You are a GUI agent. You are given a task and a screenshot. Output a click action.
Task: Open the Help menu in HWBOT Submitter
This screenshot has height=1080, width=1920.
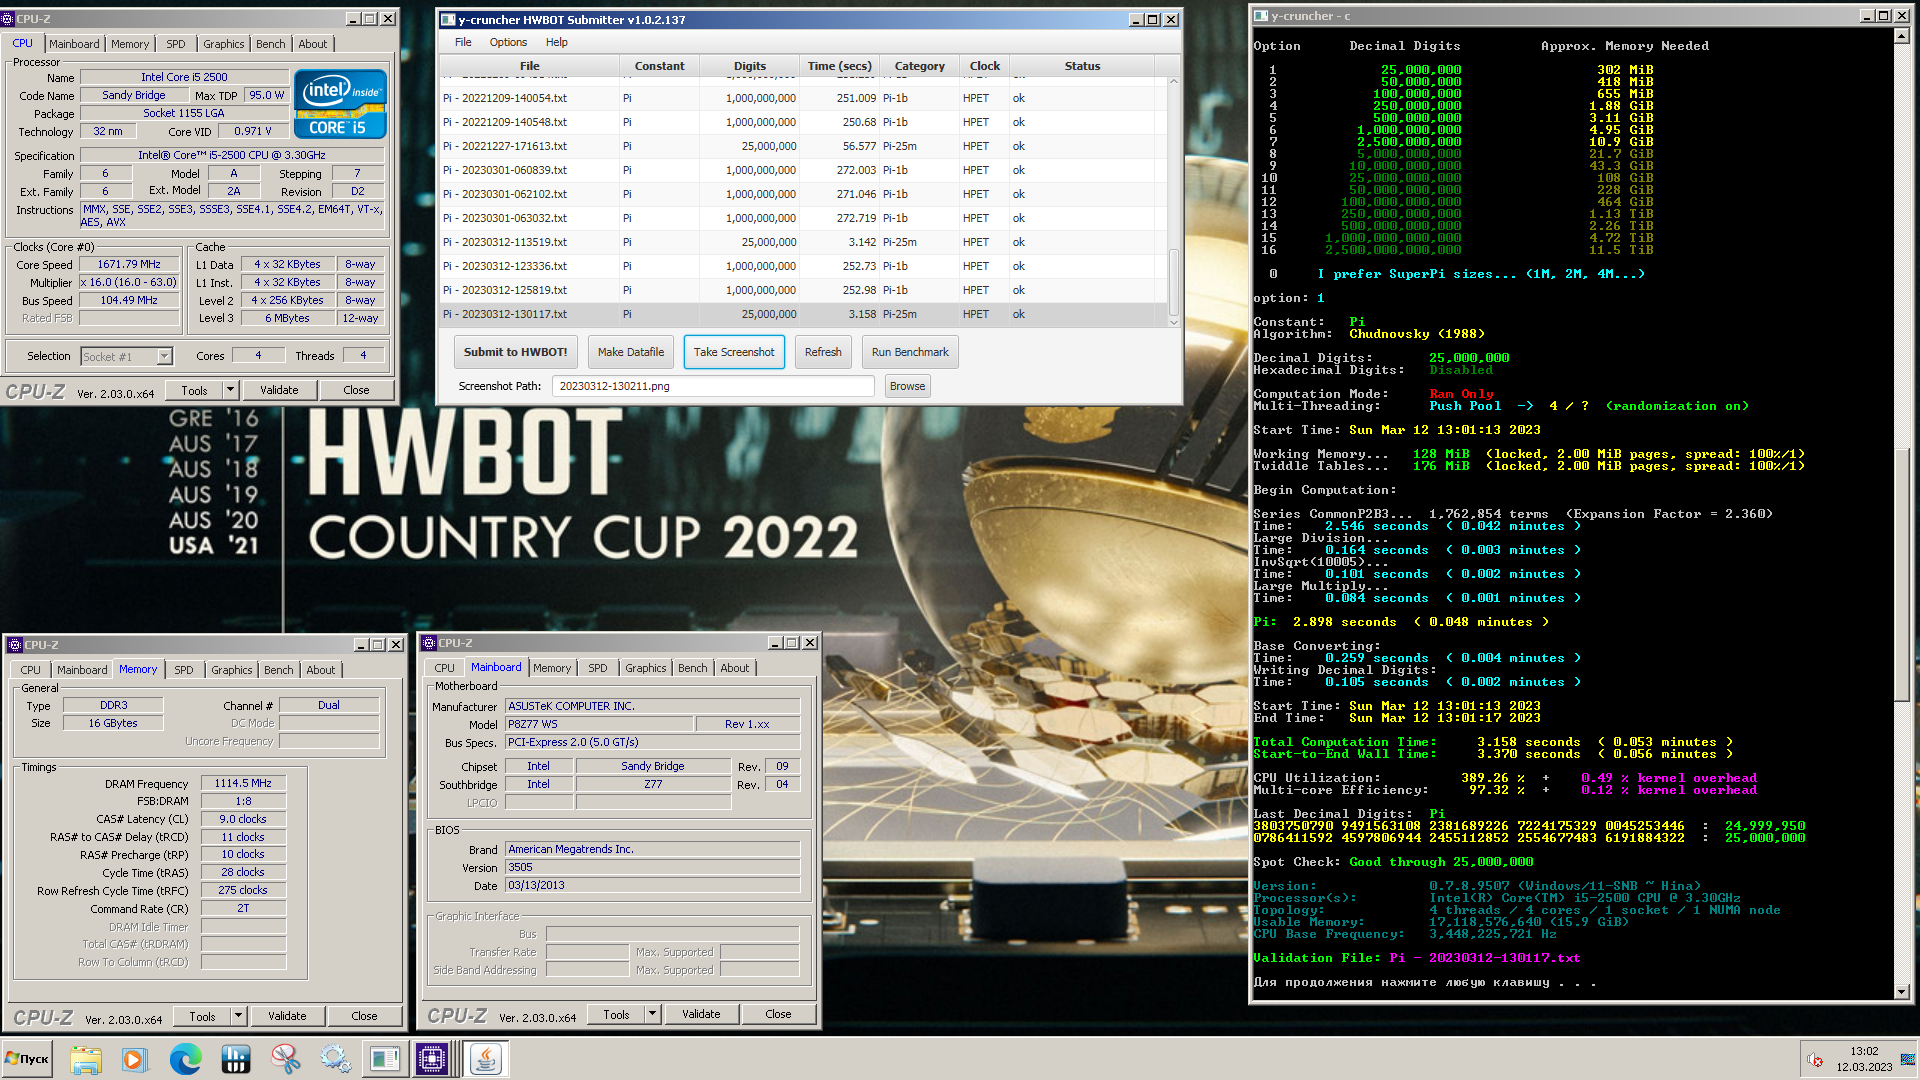coord(556,42)
